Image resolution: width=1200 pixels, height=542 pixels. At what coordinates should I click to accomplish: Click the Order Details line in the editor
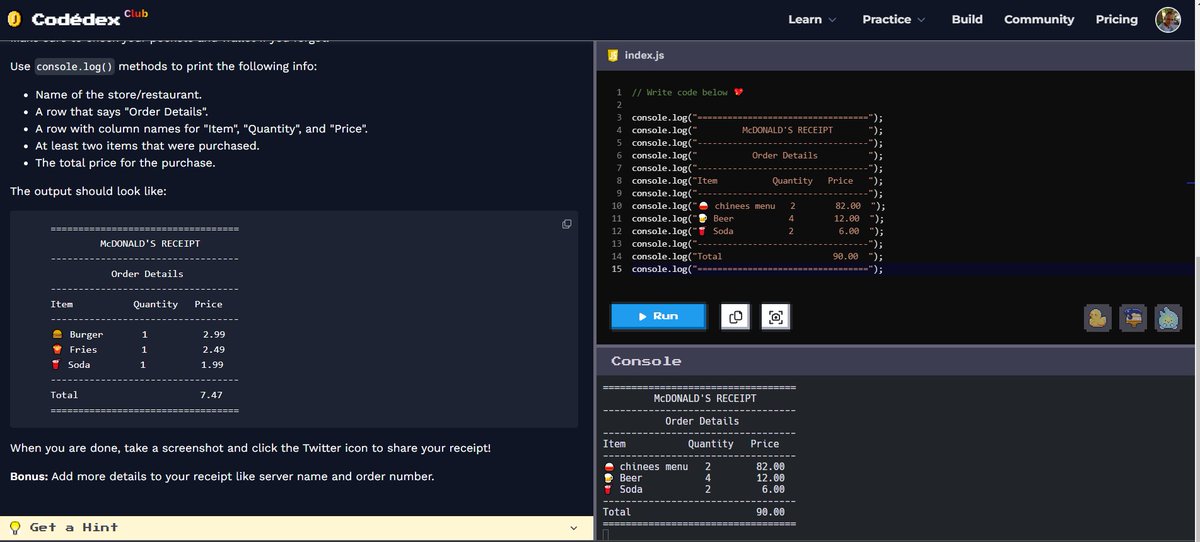(x=757, y=155)
